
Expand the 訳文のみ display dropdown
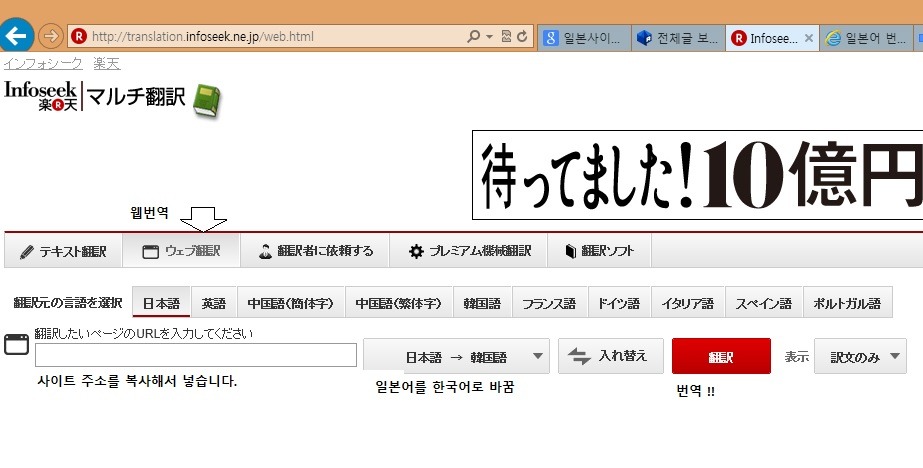860,356
